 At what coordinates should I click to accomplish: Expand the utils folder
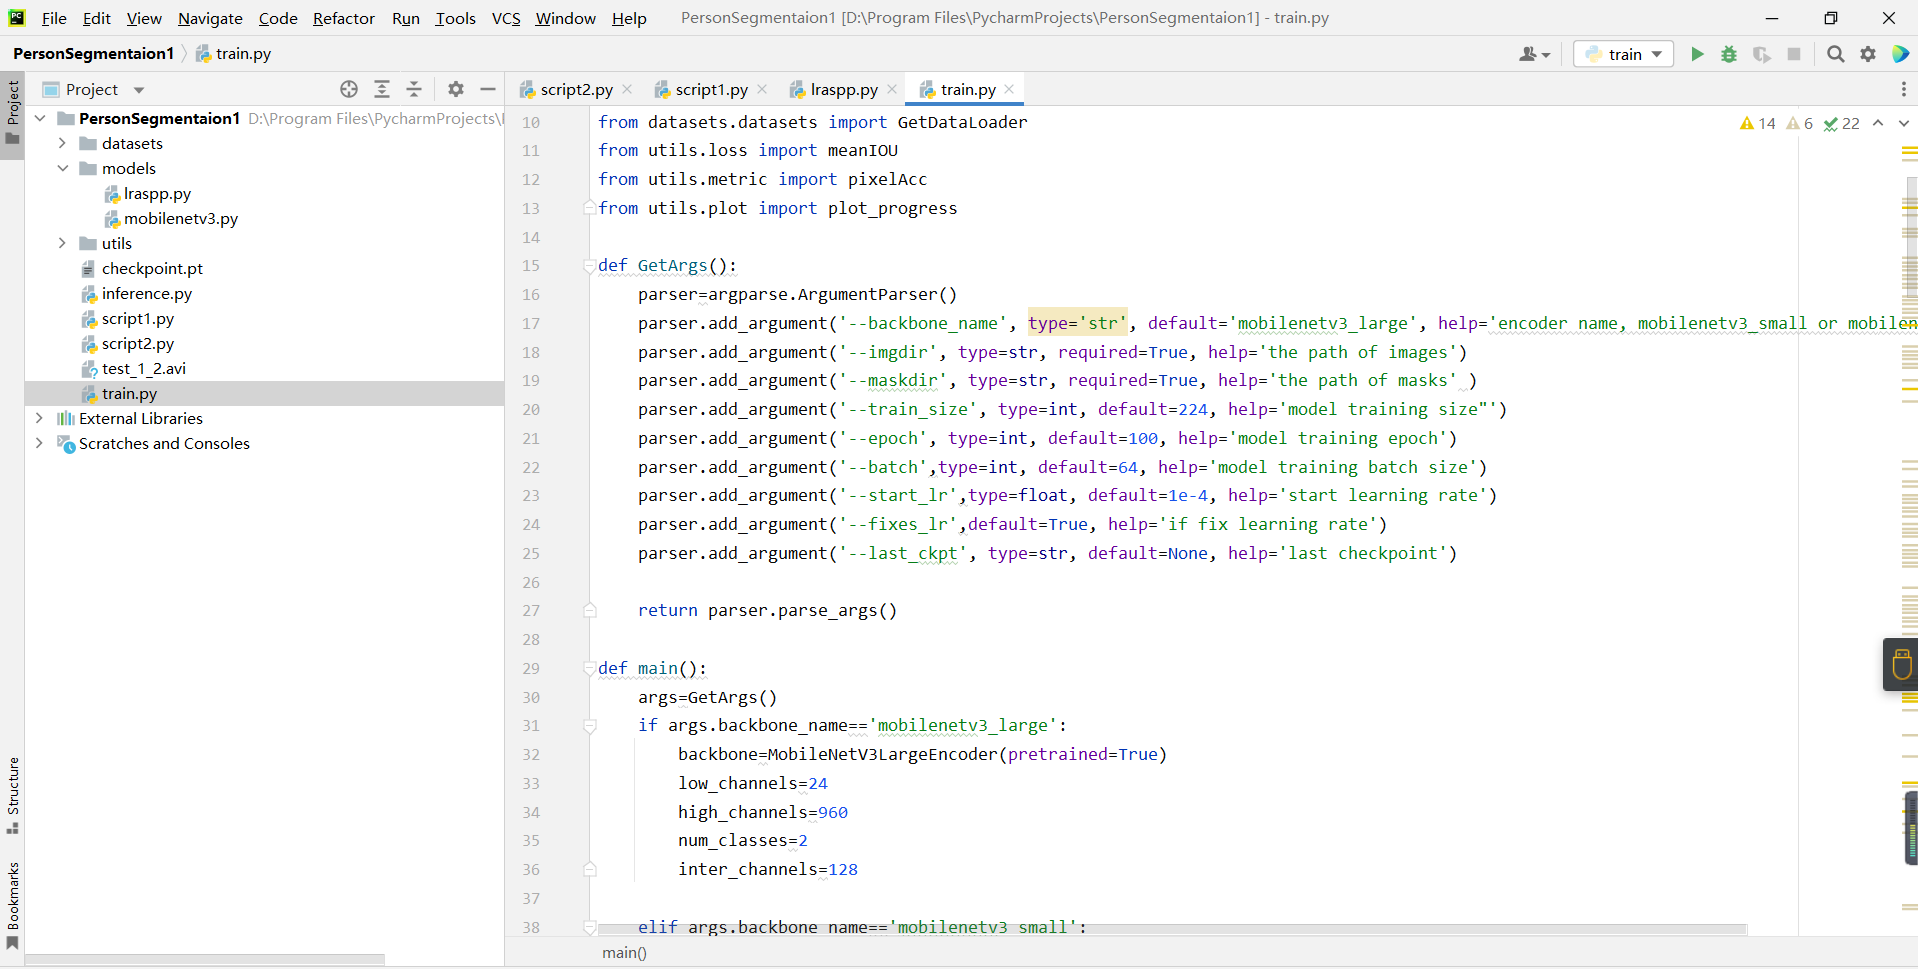coord(62,243)
